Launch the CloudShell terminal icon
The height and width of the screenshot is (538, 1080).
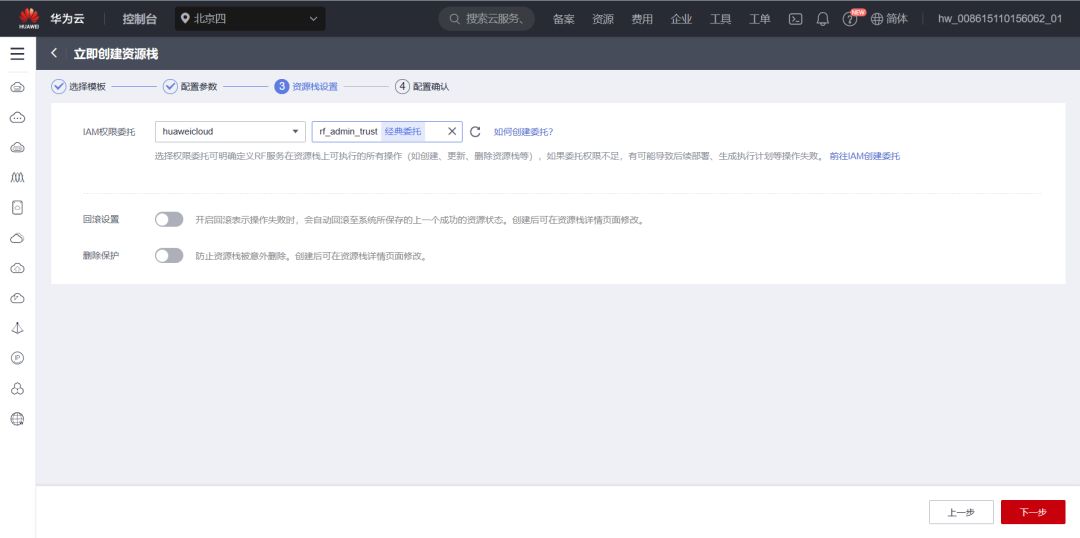click(796, 19)
